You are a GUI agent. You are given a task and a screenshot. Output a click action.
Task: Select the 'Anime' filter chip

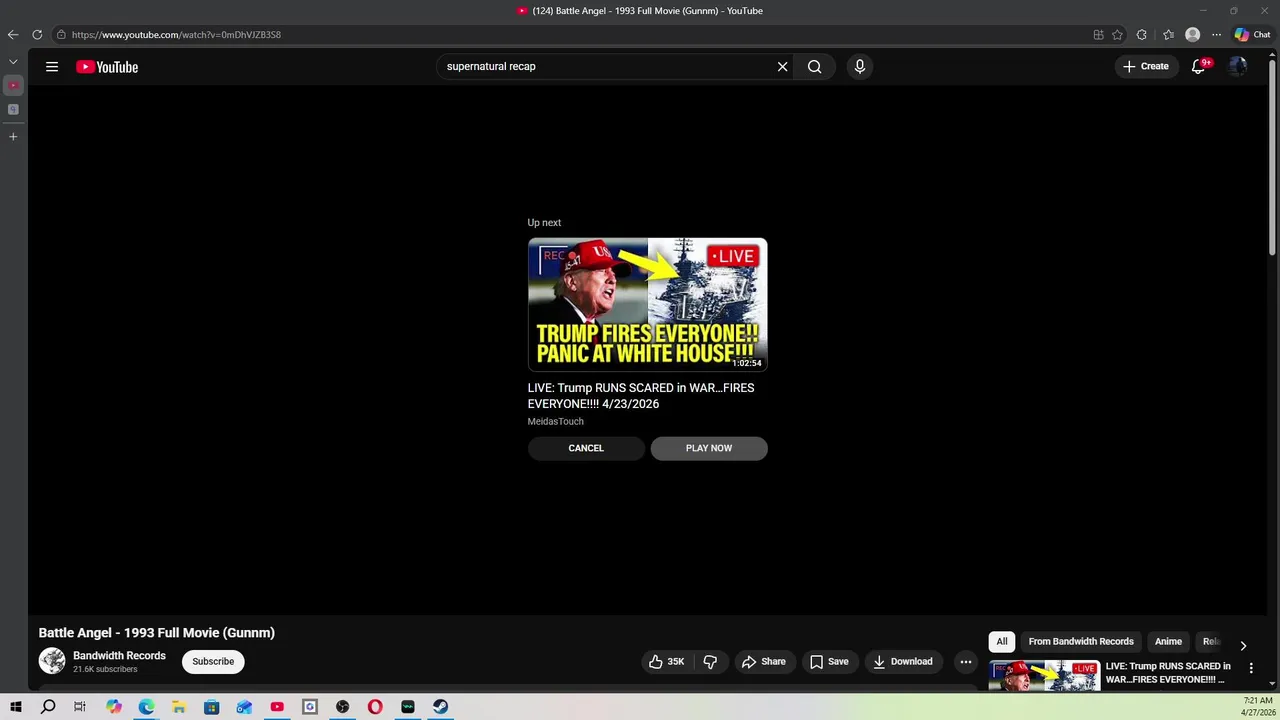1168,642
